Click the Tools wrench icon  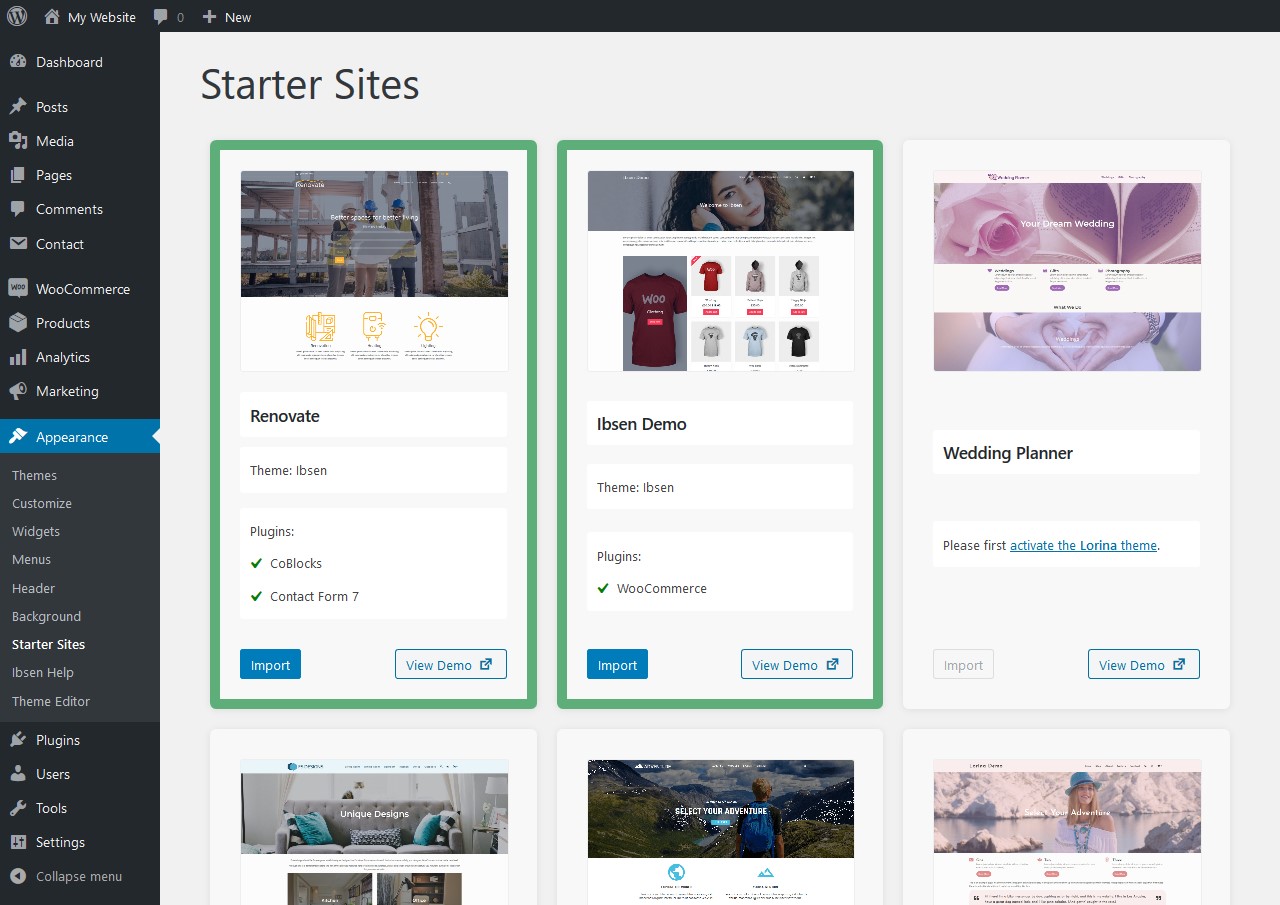tap(18, 808)
